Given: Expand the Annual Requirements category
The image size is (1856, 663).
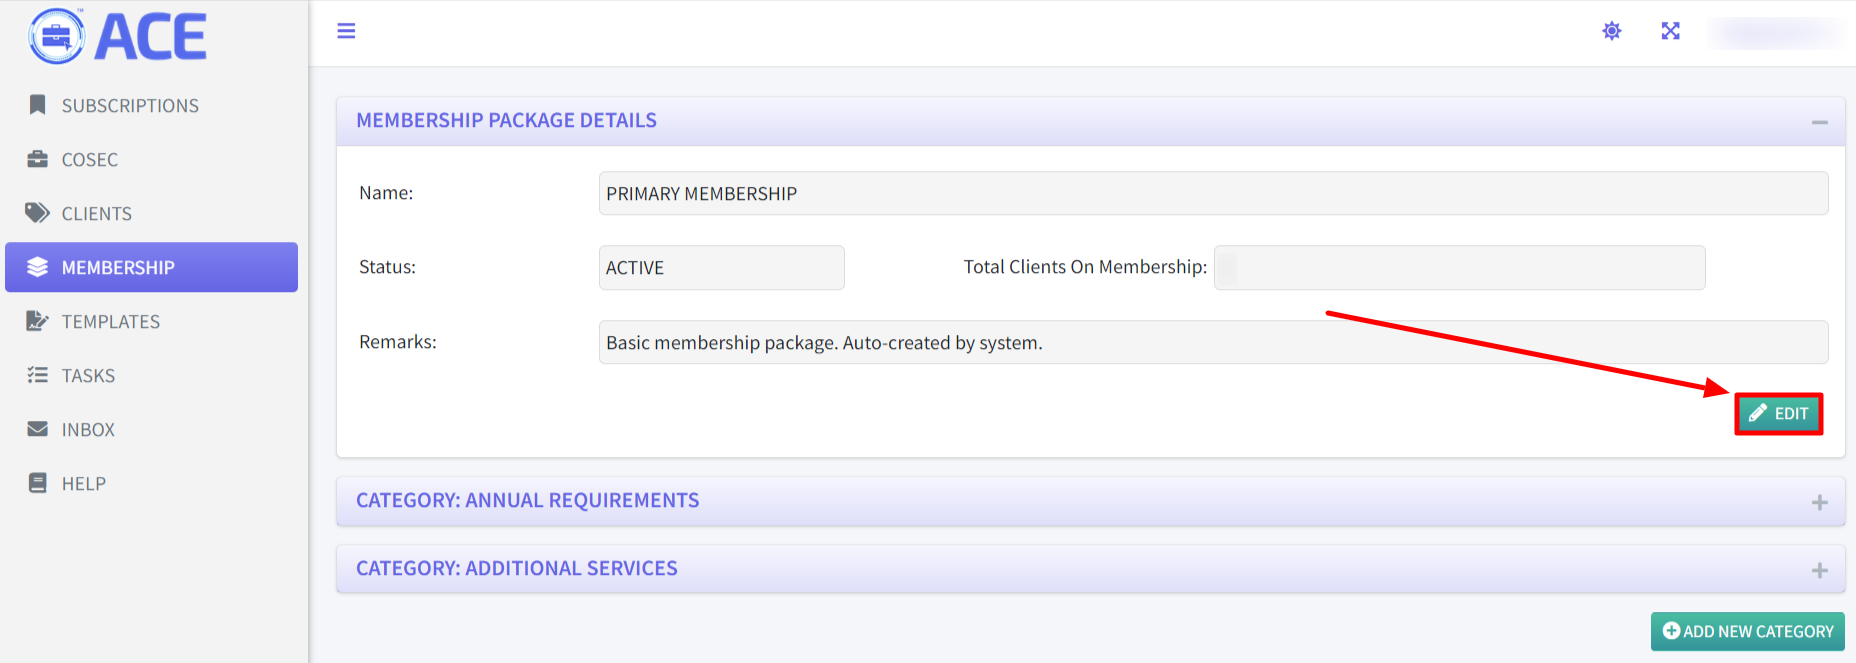Looking at the screenshot, I should (x=1819, y=502).
